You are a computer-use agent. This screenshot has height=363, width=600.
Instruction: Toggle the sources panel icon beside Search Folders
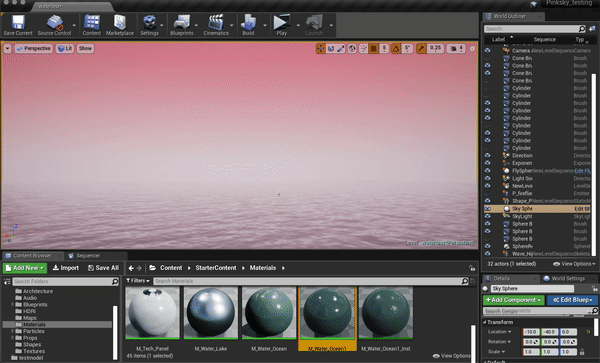7,282
